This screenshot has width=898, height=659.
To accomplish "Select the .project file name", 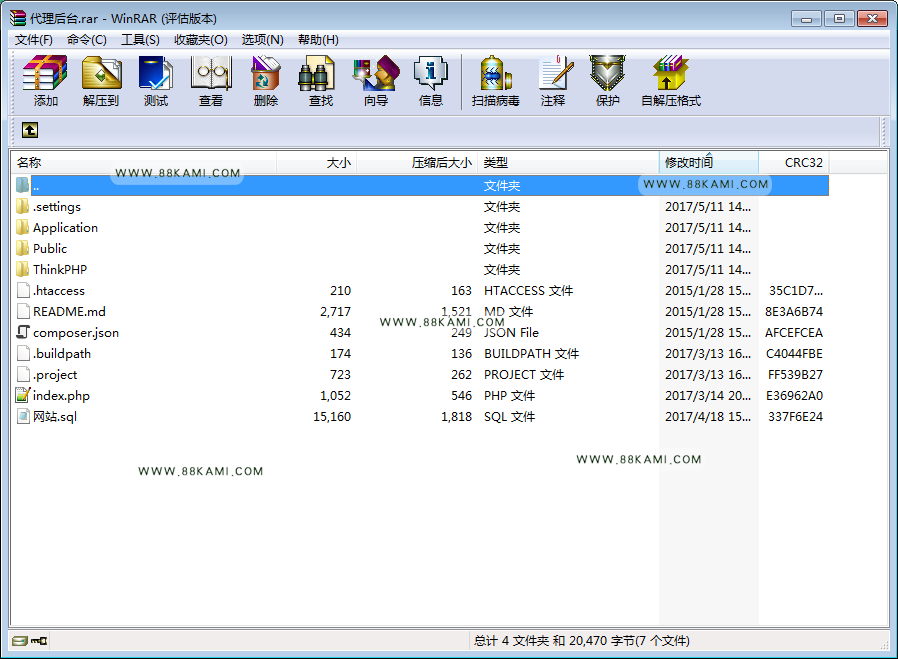I will pyautogui.click(x=55, y=375).
